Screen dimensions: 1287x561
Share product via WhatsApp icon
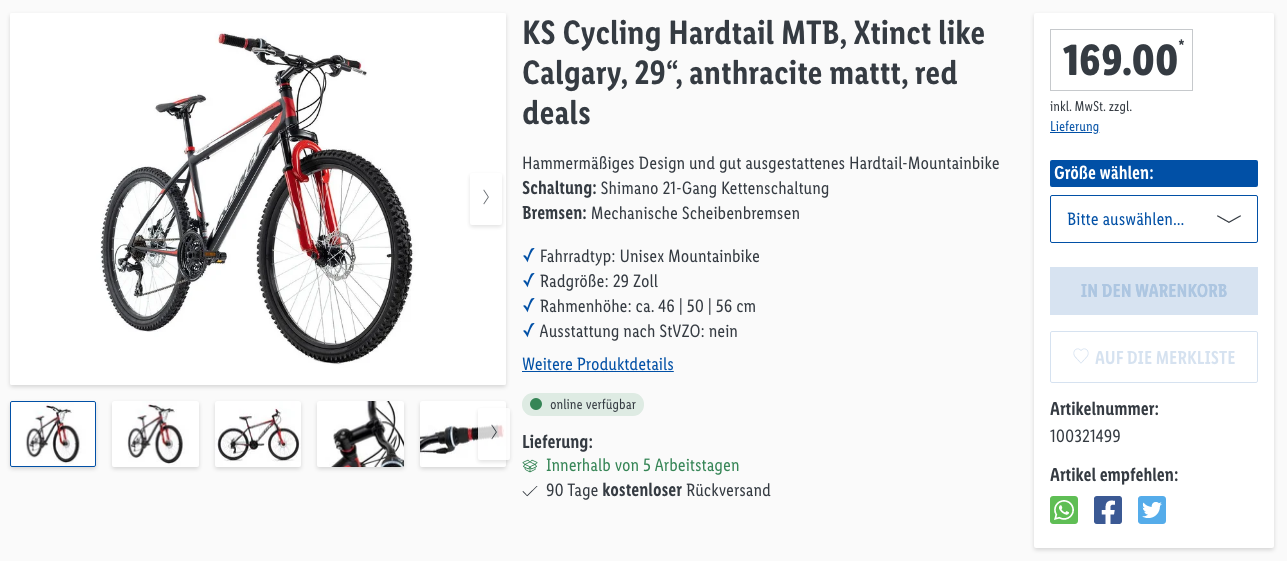click(x=1064, y=510)
